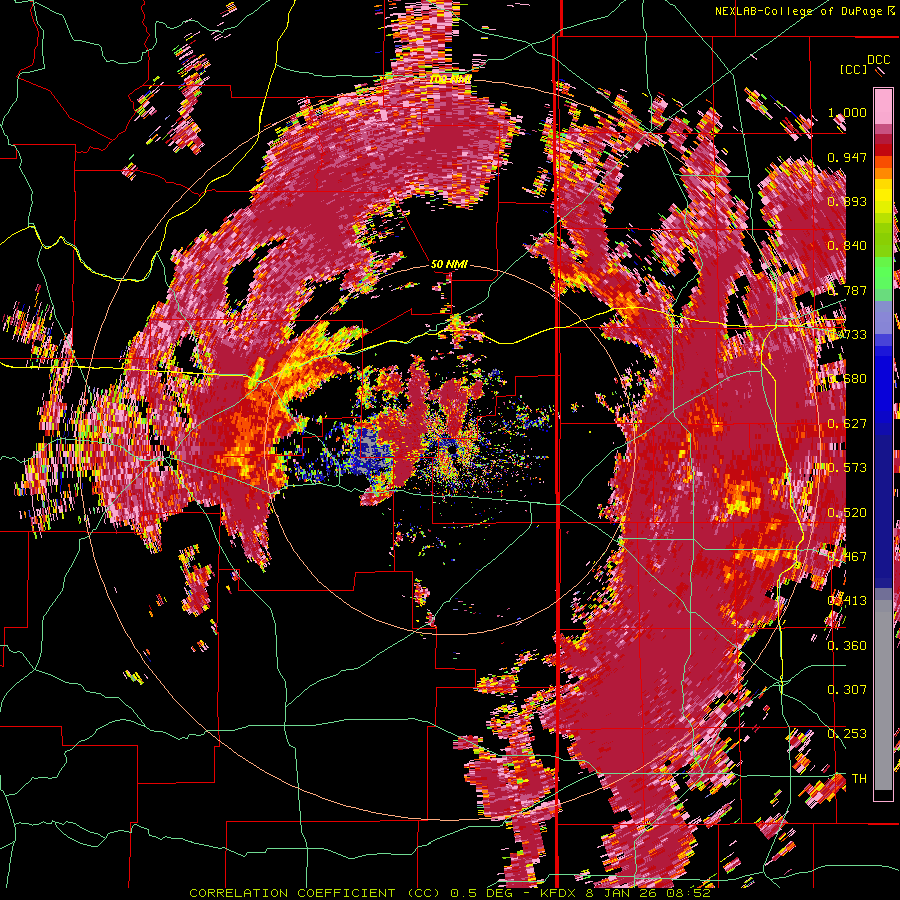Select the 0.627 legend value
The height and width of the screenshot is (900, 900).
pyautogui.click(x=847, y=424)
